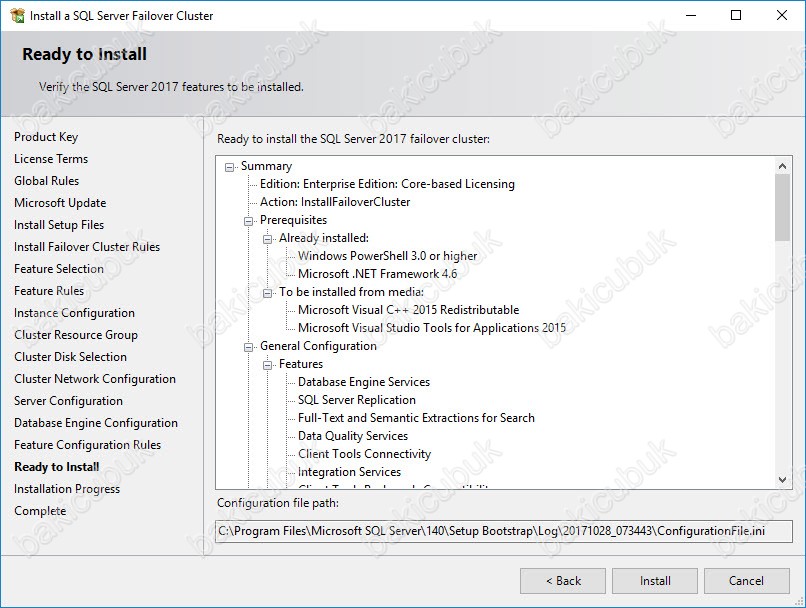The height and width of the screenshot is (608, 806).
Task: Select Microsoft .NET Framework 4.6 item
Action: click(377, 274)
